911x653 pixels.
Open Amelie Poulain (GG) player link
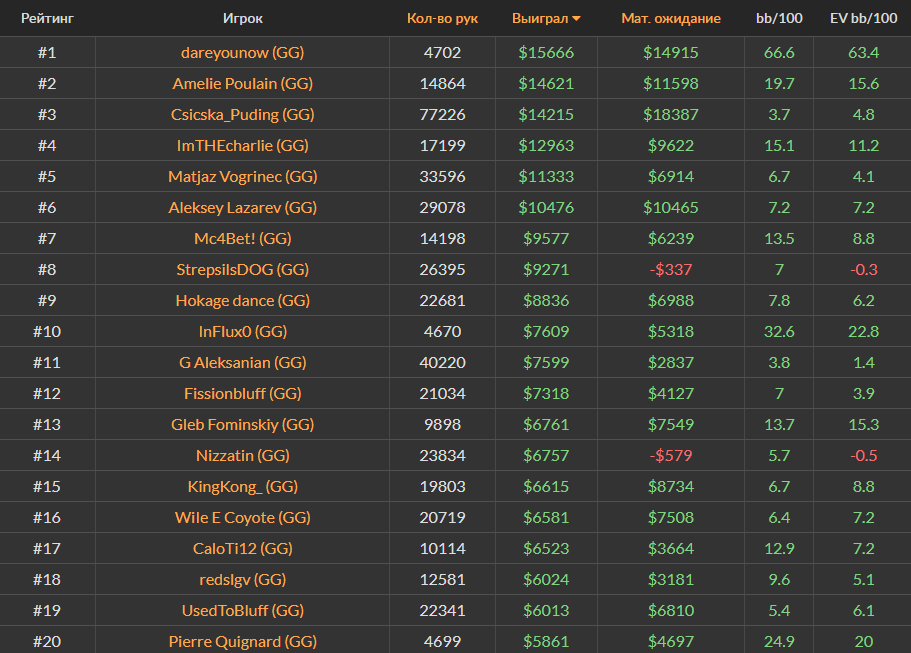coord(243,83)
